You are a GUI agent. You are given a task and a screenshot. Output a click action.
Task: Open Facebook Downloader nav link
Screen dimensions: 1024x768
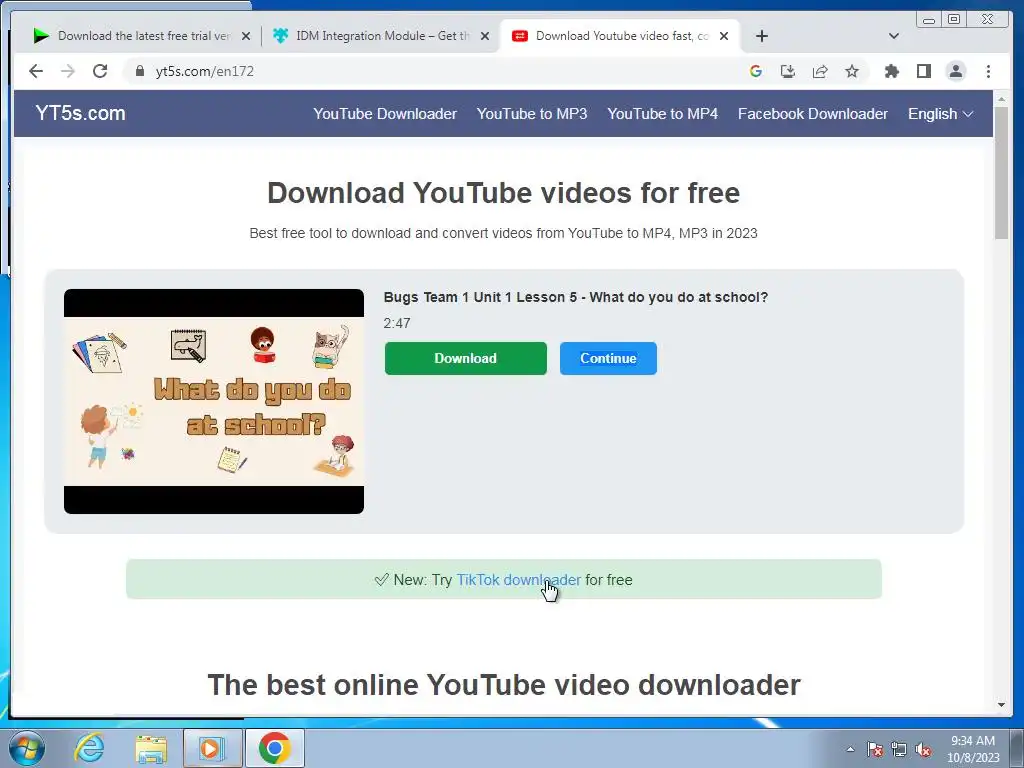(812, 114)
